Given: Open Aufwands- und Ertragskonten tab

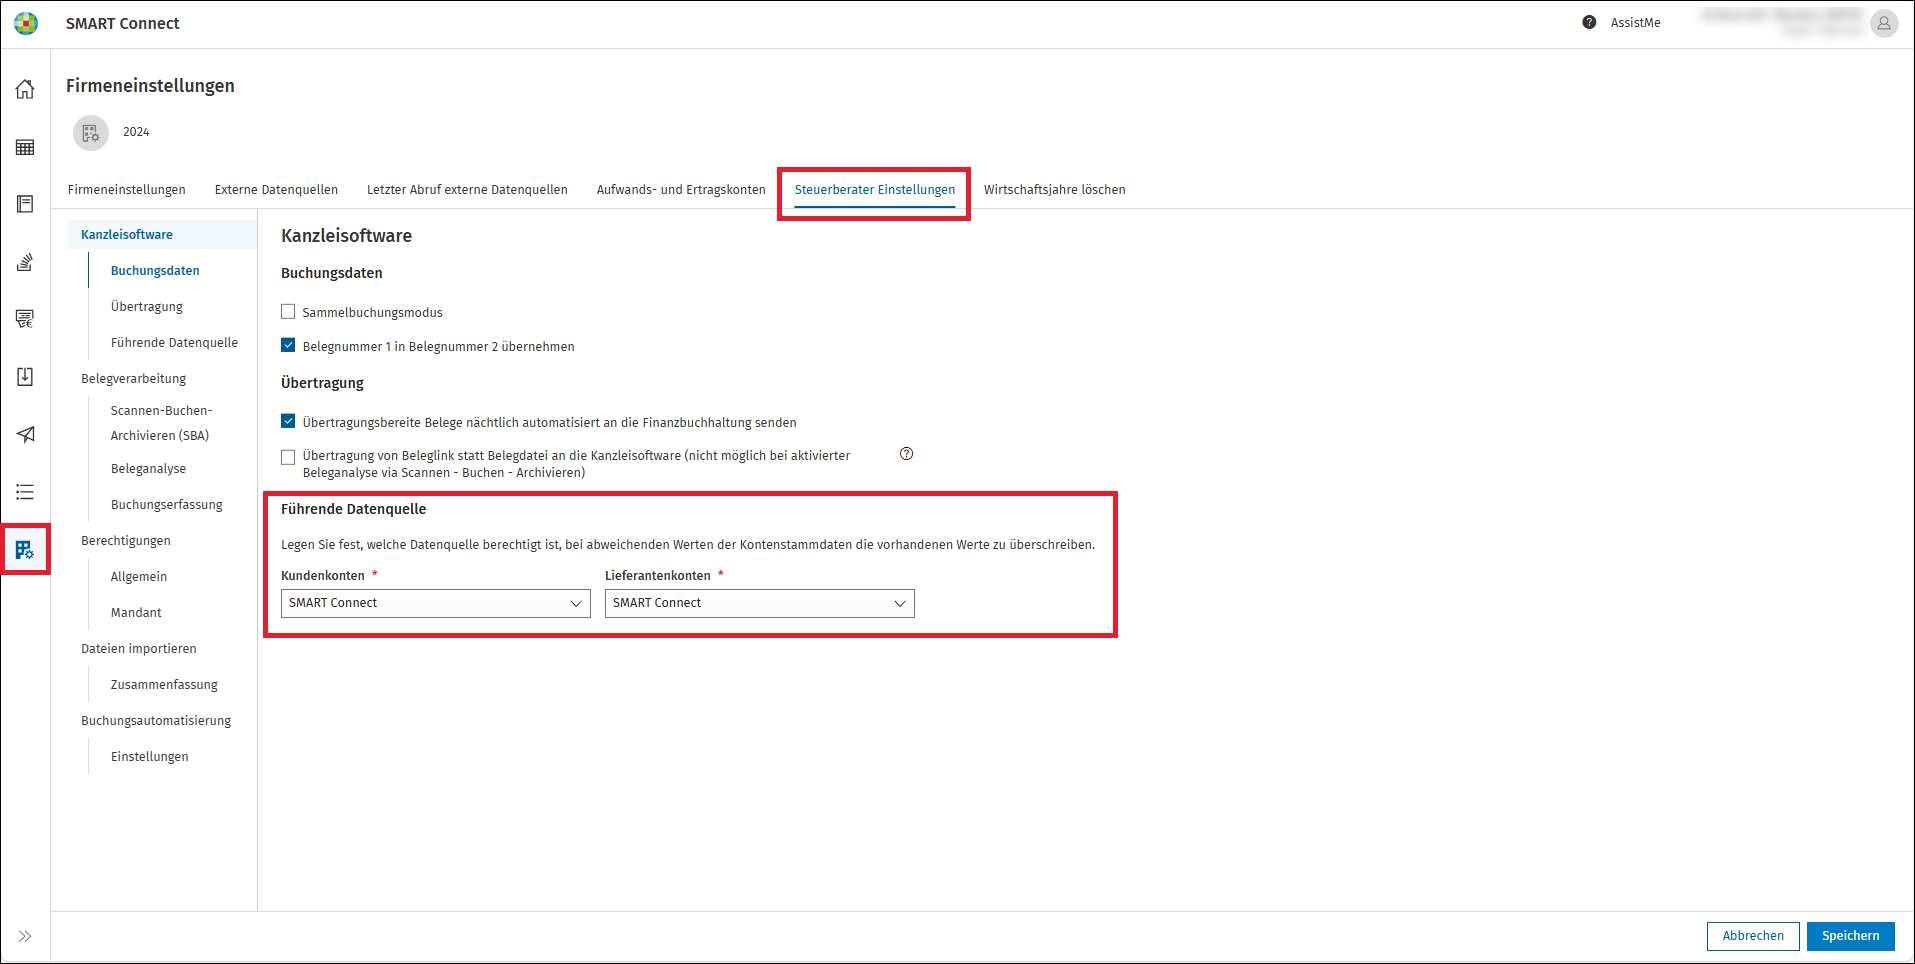Looking at the screenshot, I should [x=681, y=190].
